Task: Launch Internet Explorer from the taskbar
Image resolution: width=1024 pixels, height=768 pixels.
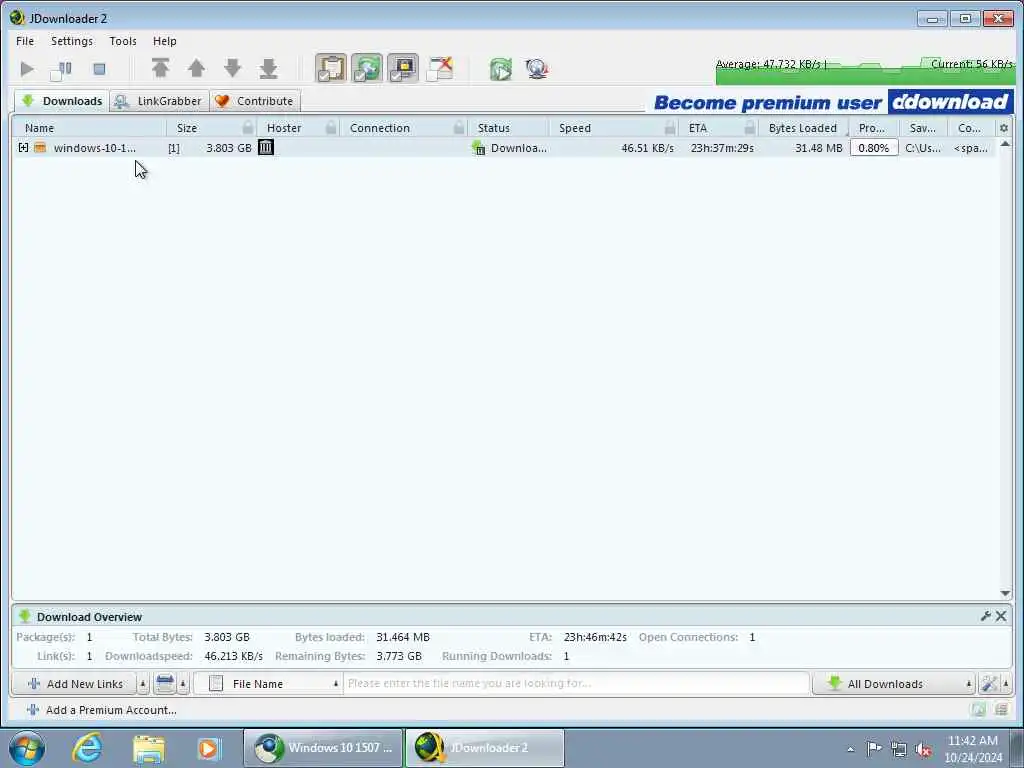Action: coord(87,748)
